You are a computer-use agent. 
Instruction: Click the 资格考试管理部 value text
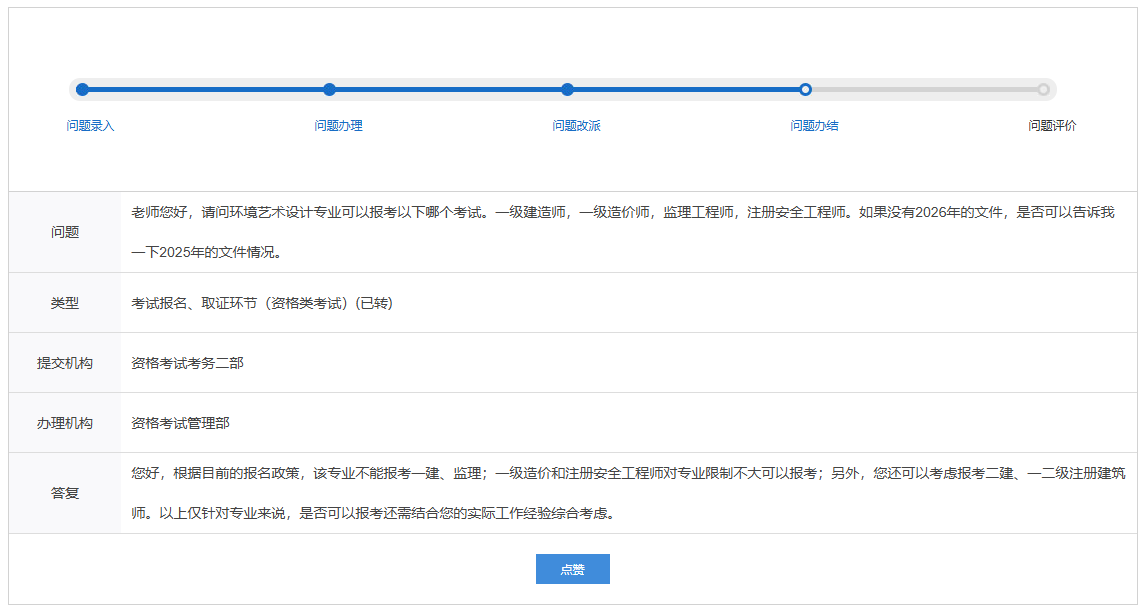[x=180, y=423]
